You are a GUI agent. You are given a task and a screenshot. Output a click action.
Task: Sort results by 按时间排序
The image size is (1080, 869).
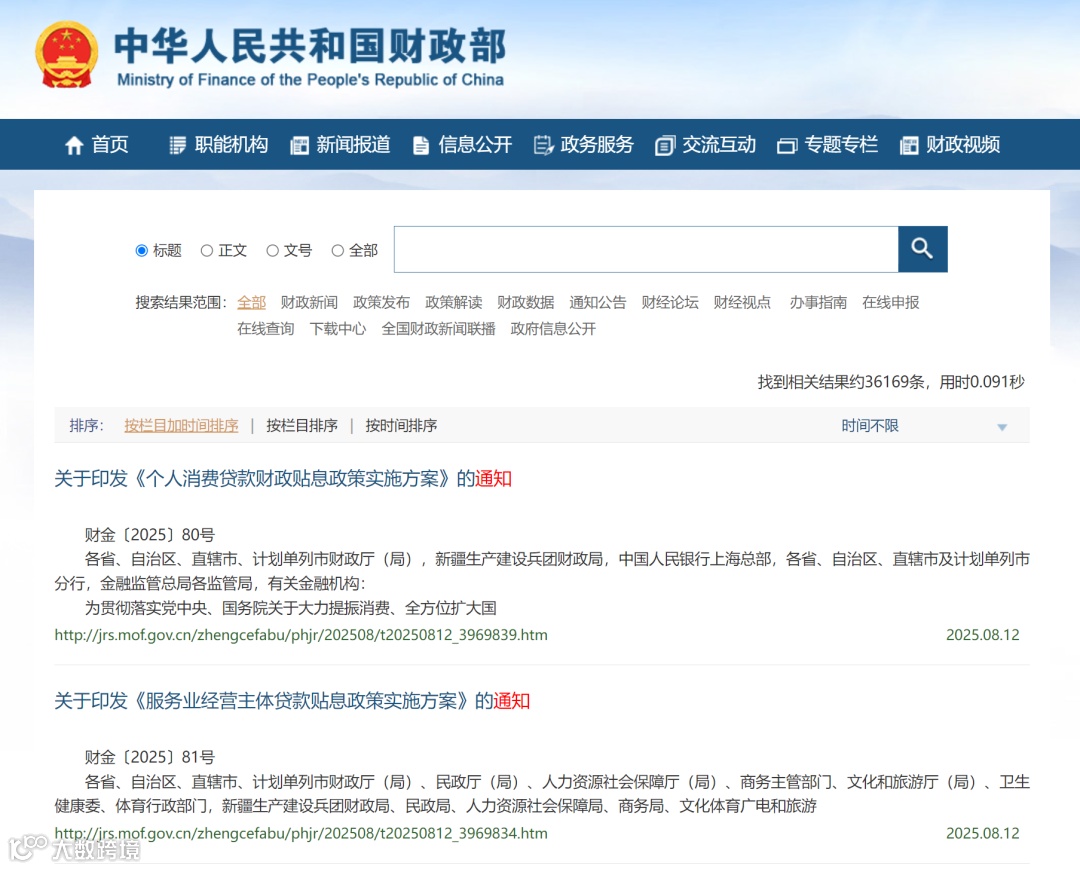click(x=401, y=426)
